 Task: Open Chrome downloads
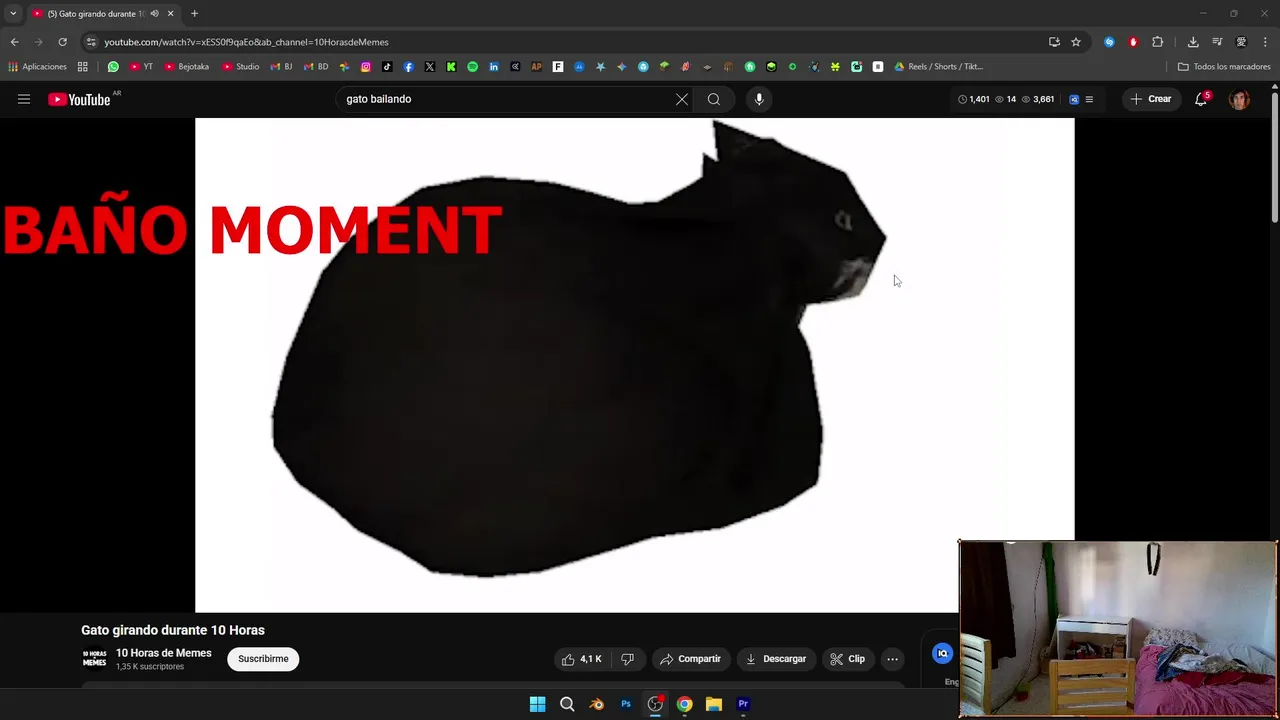[1193, 42]
